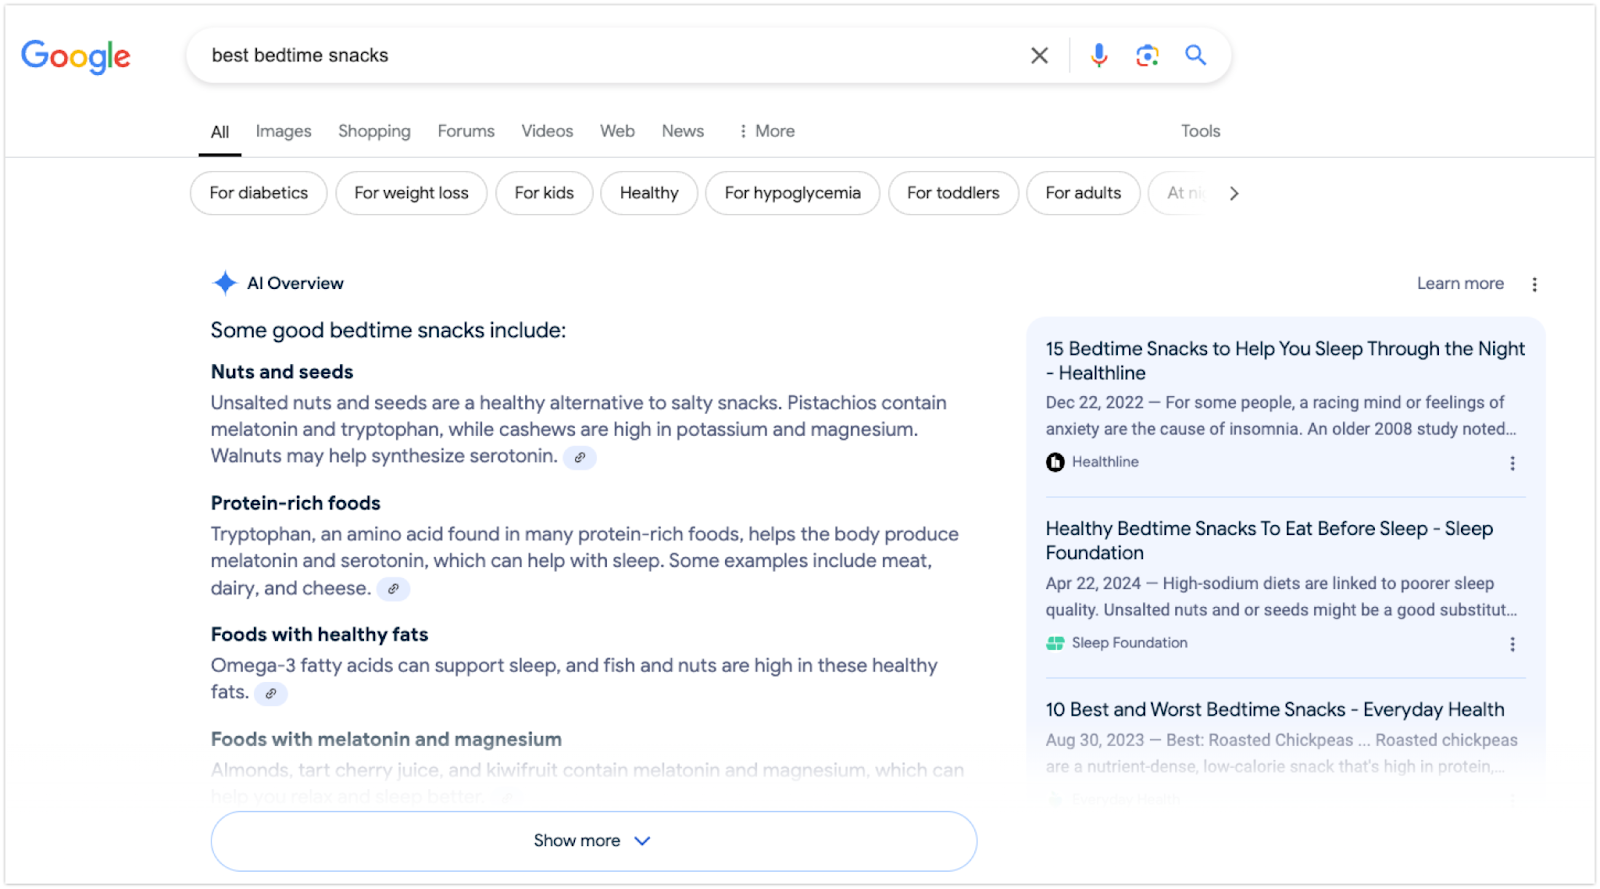Image resolution: width=1600 pixels, height=889 pixels.
Task: Open the More search types dropdown
Action: (x=767, y=131)
